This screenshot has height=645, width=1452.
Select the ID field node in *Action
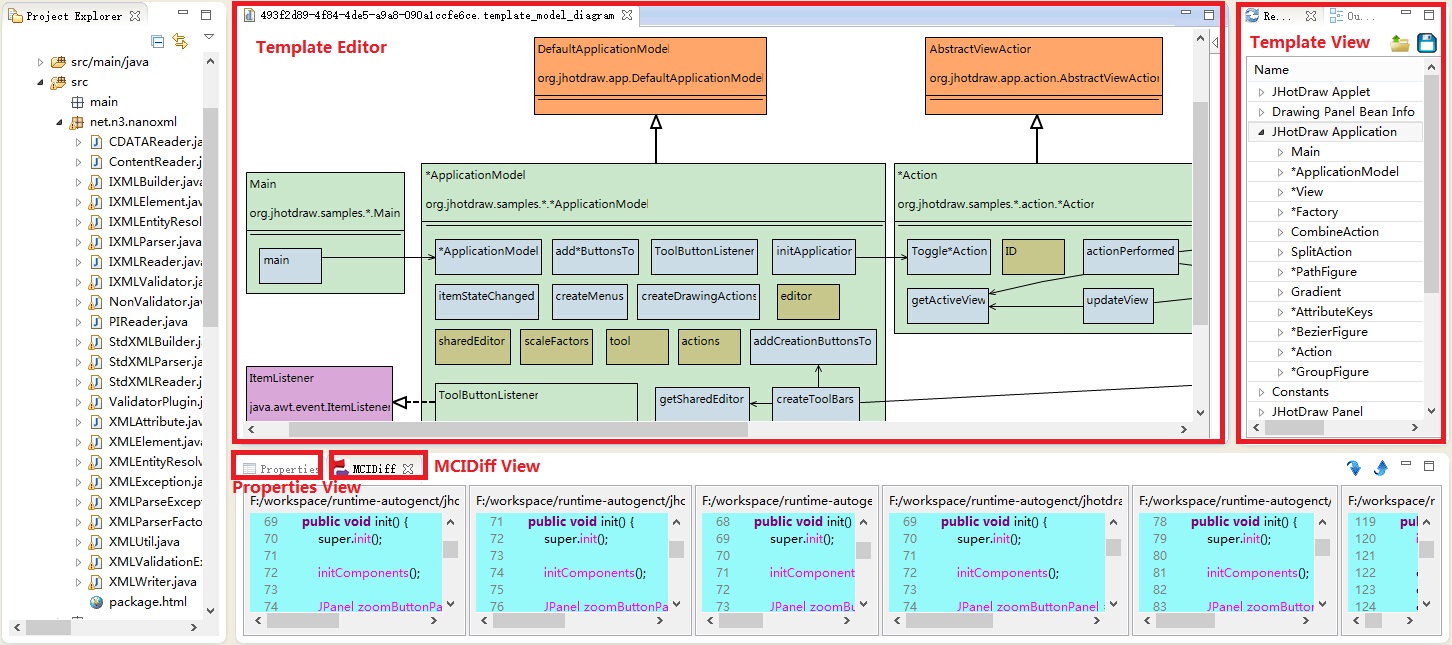(x=1033, y=256)
